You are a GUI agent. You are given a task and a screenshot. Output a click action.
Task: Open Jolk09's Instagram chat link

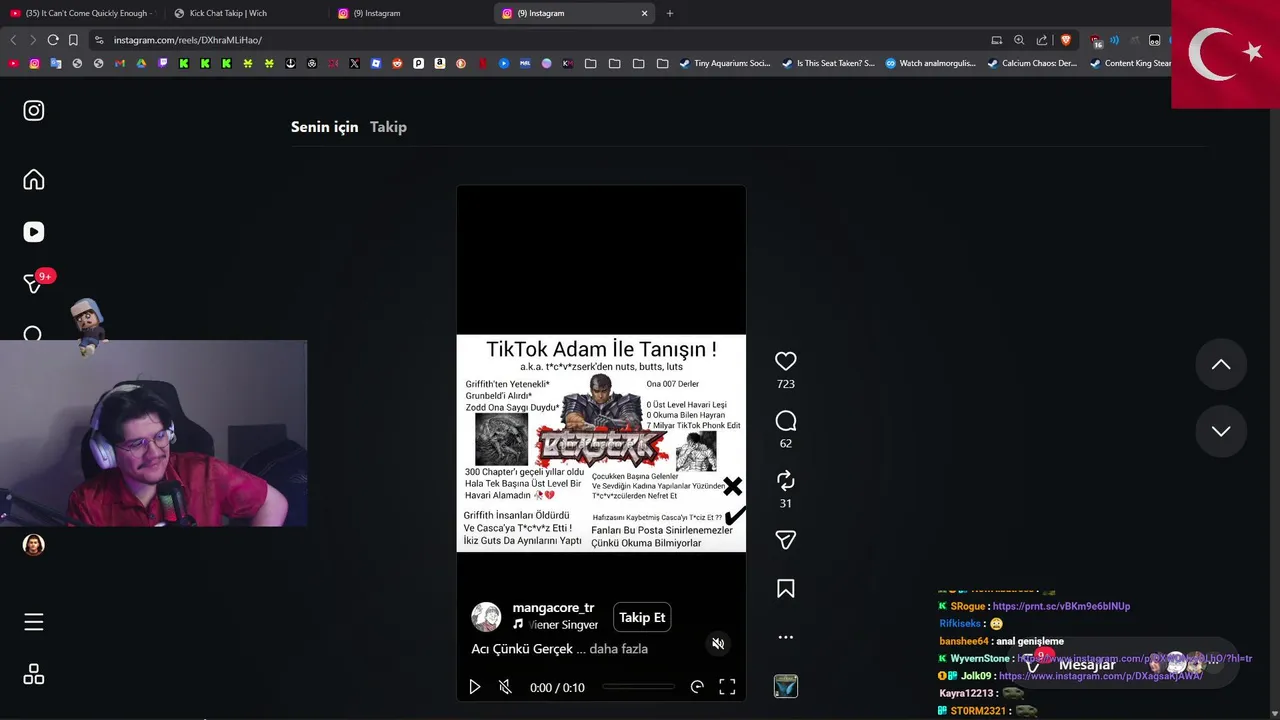tap(1100, 676)
